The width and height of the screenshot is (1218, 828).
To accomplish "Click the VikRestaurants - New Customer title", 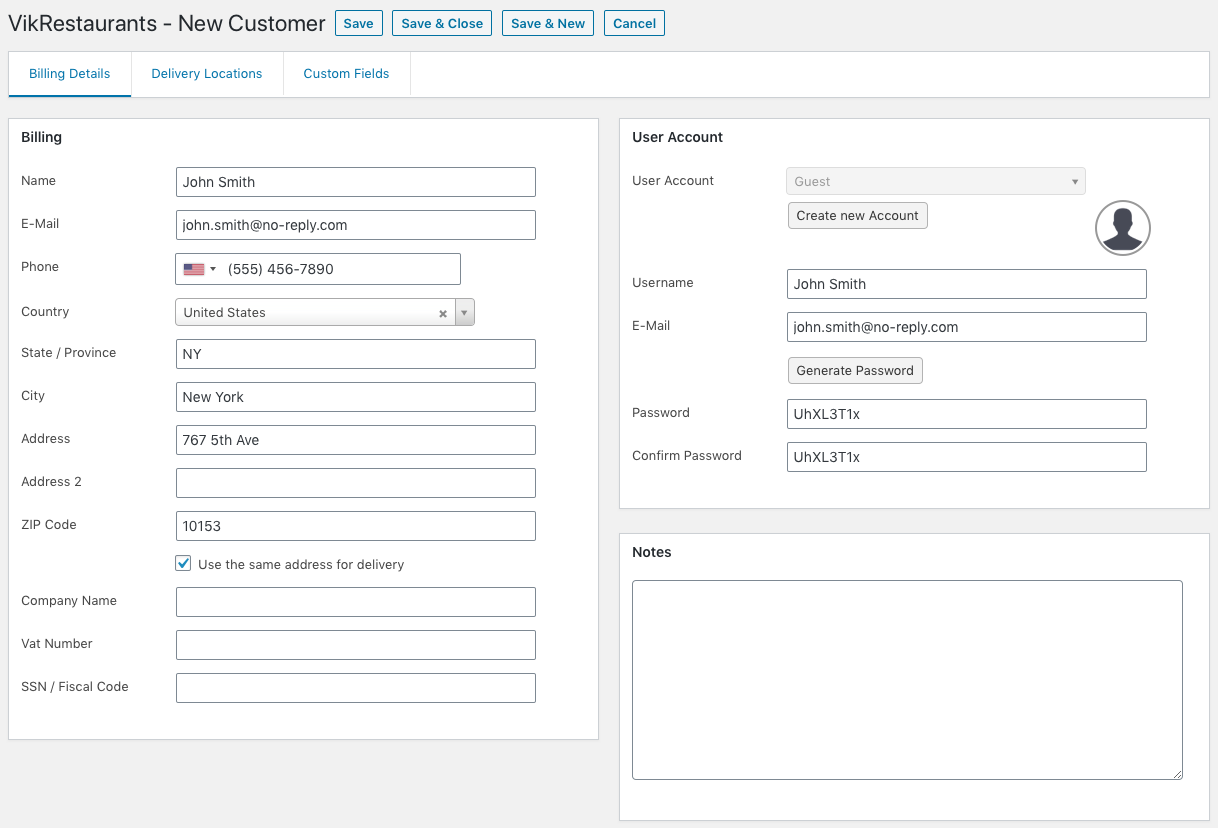I will (x=167, y=23).
